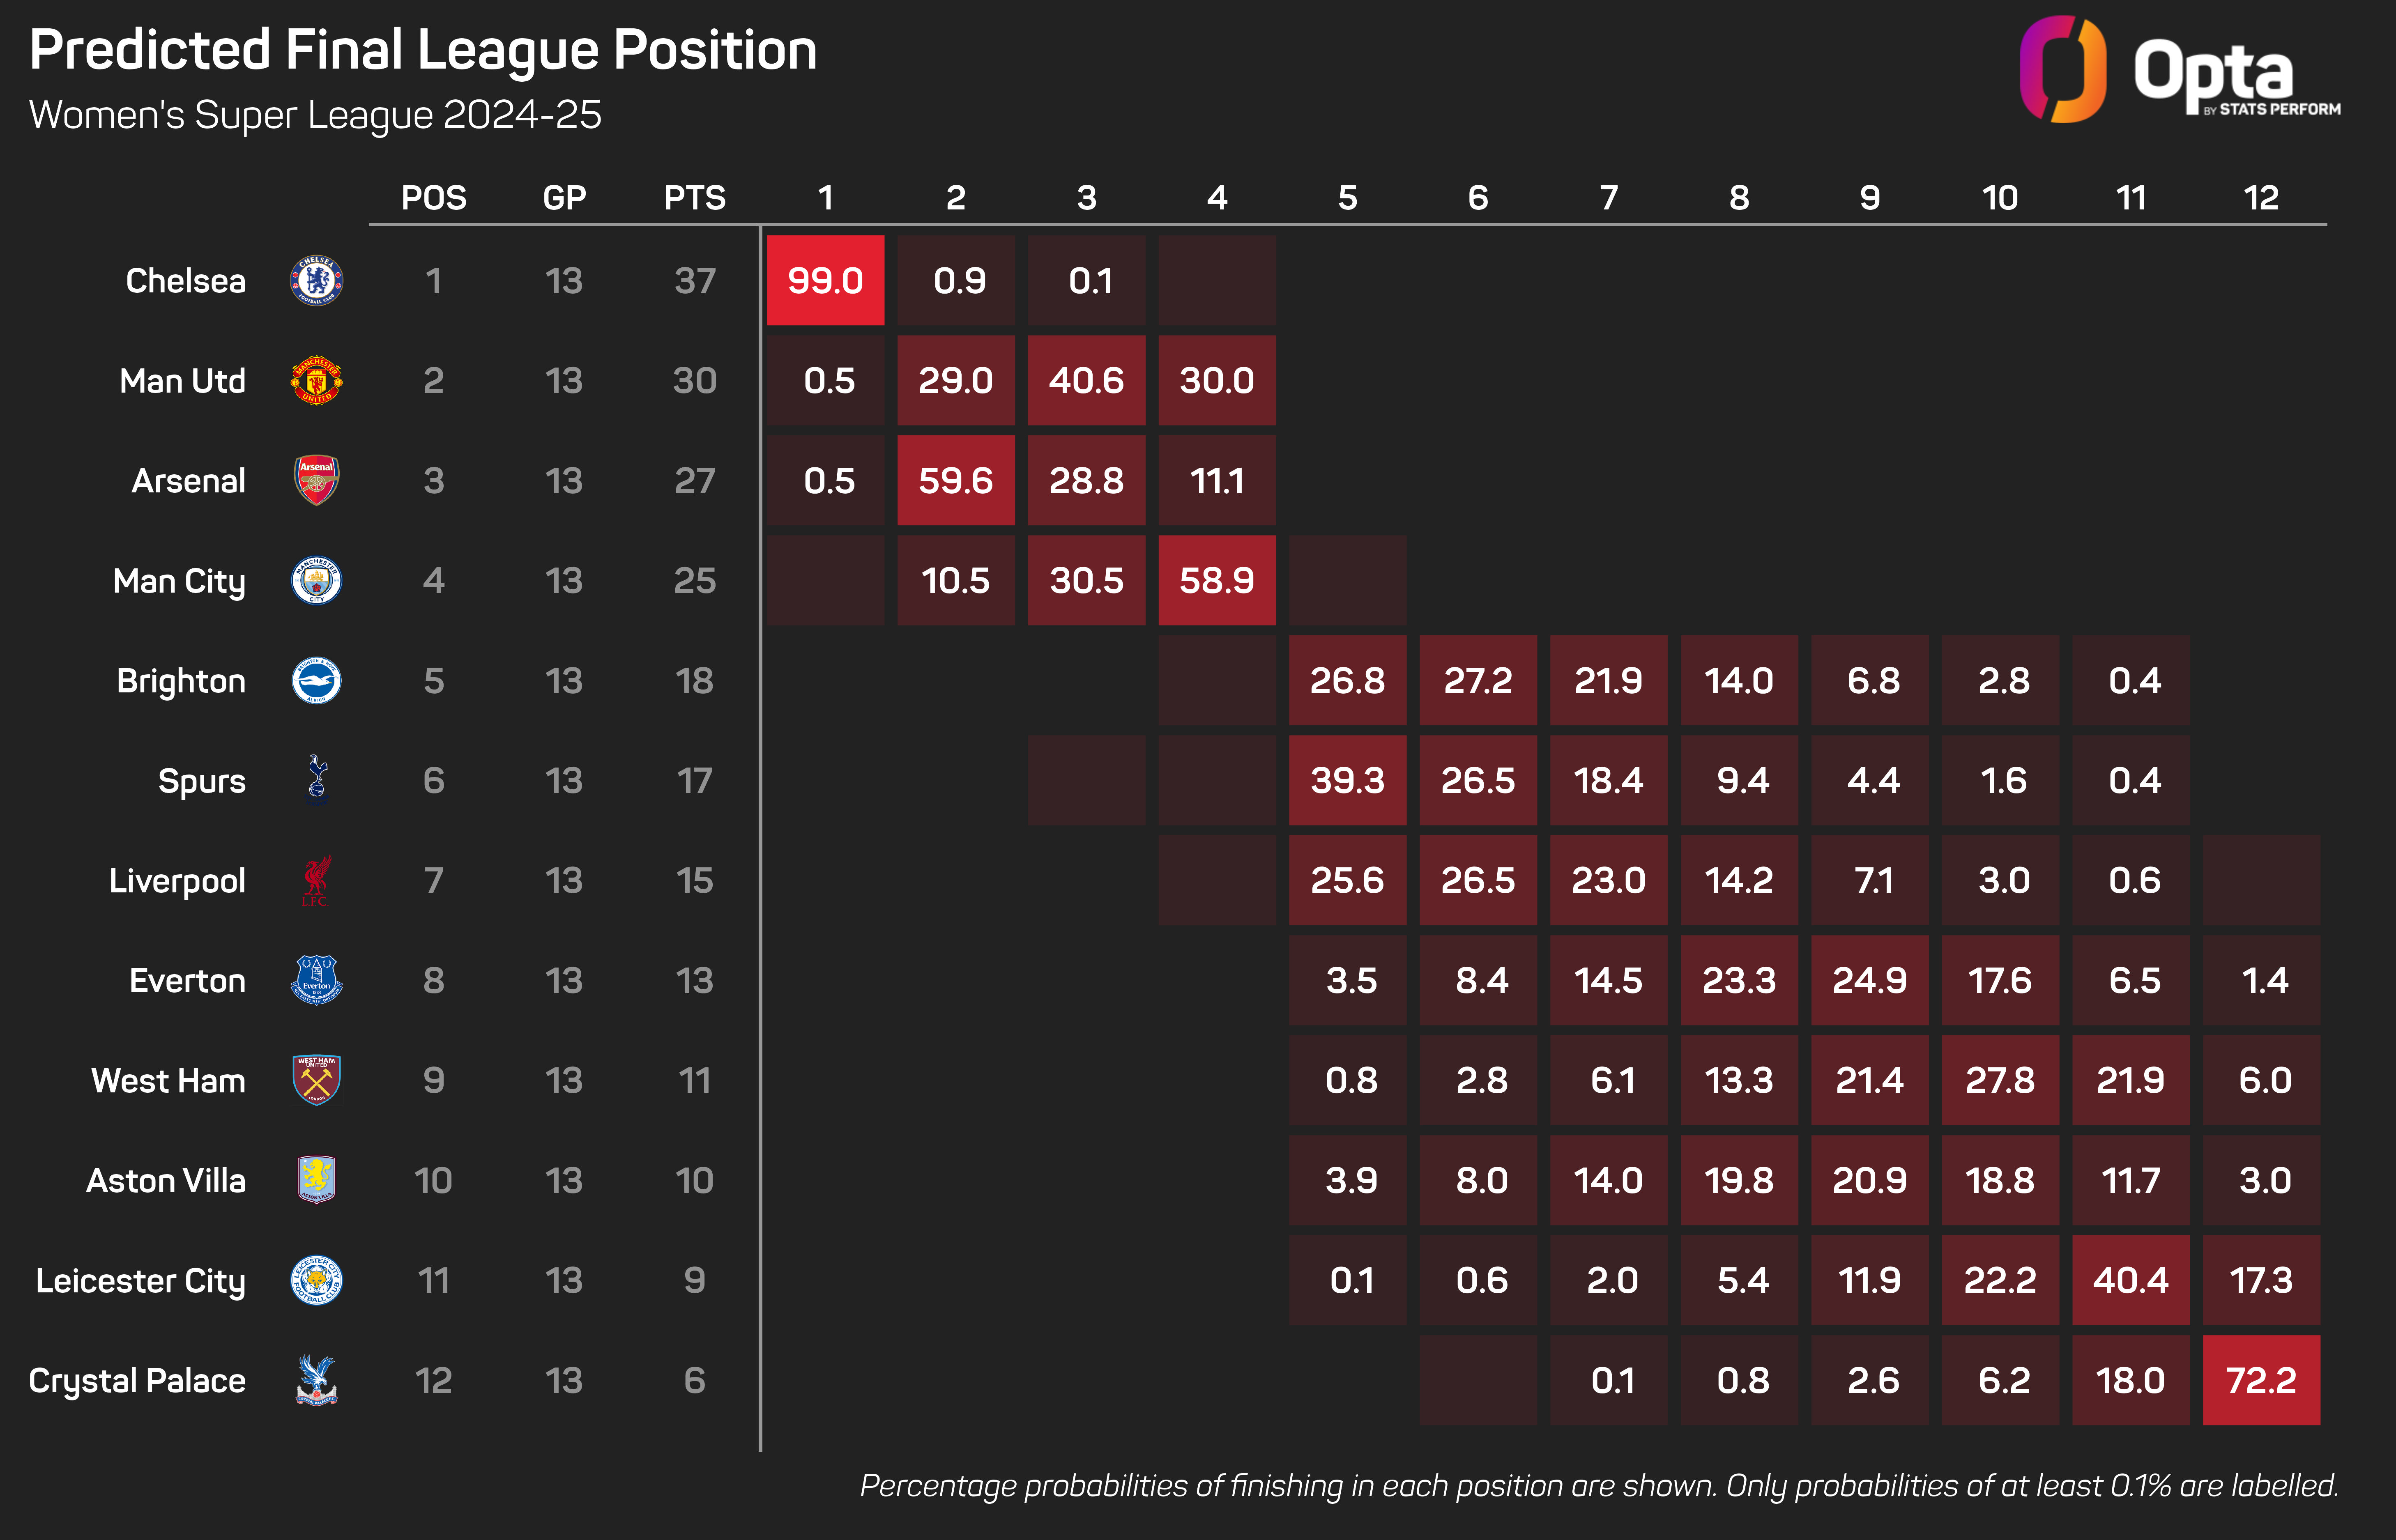Click the PTS column header
Image resolution: width=2396 pixels, height=1540 pixels.
click(695, 198)
